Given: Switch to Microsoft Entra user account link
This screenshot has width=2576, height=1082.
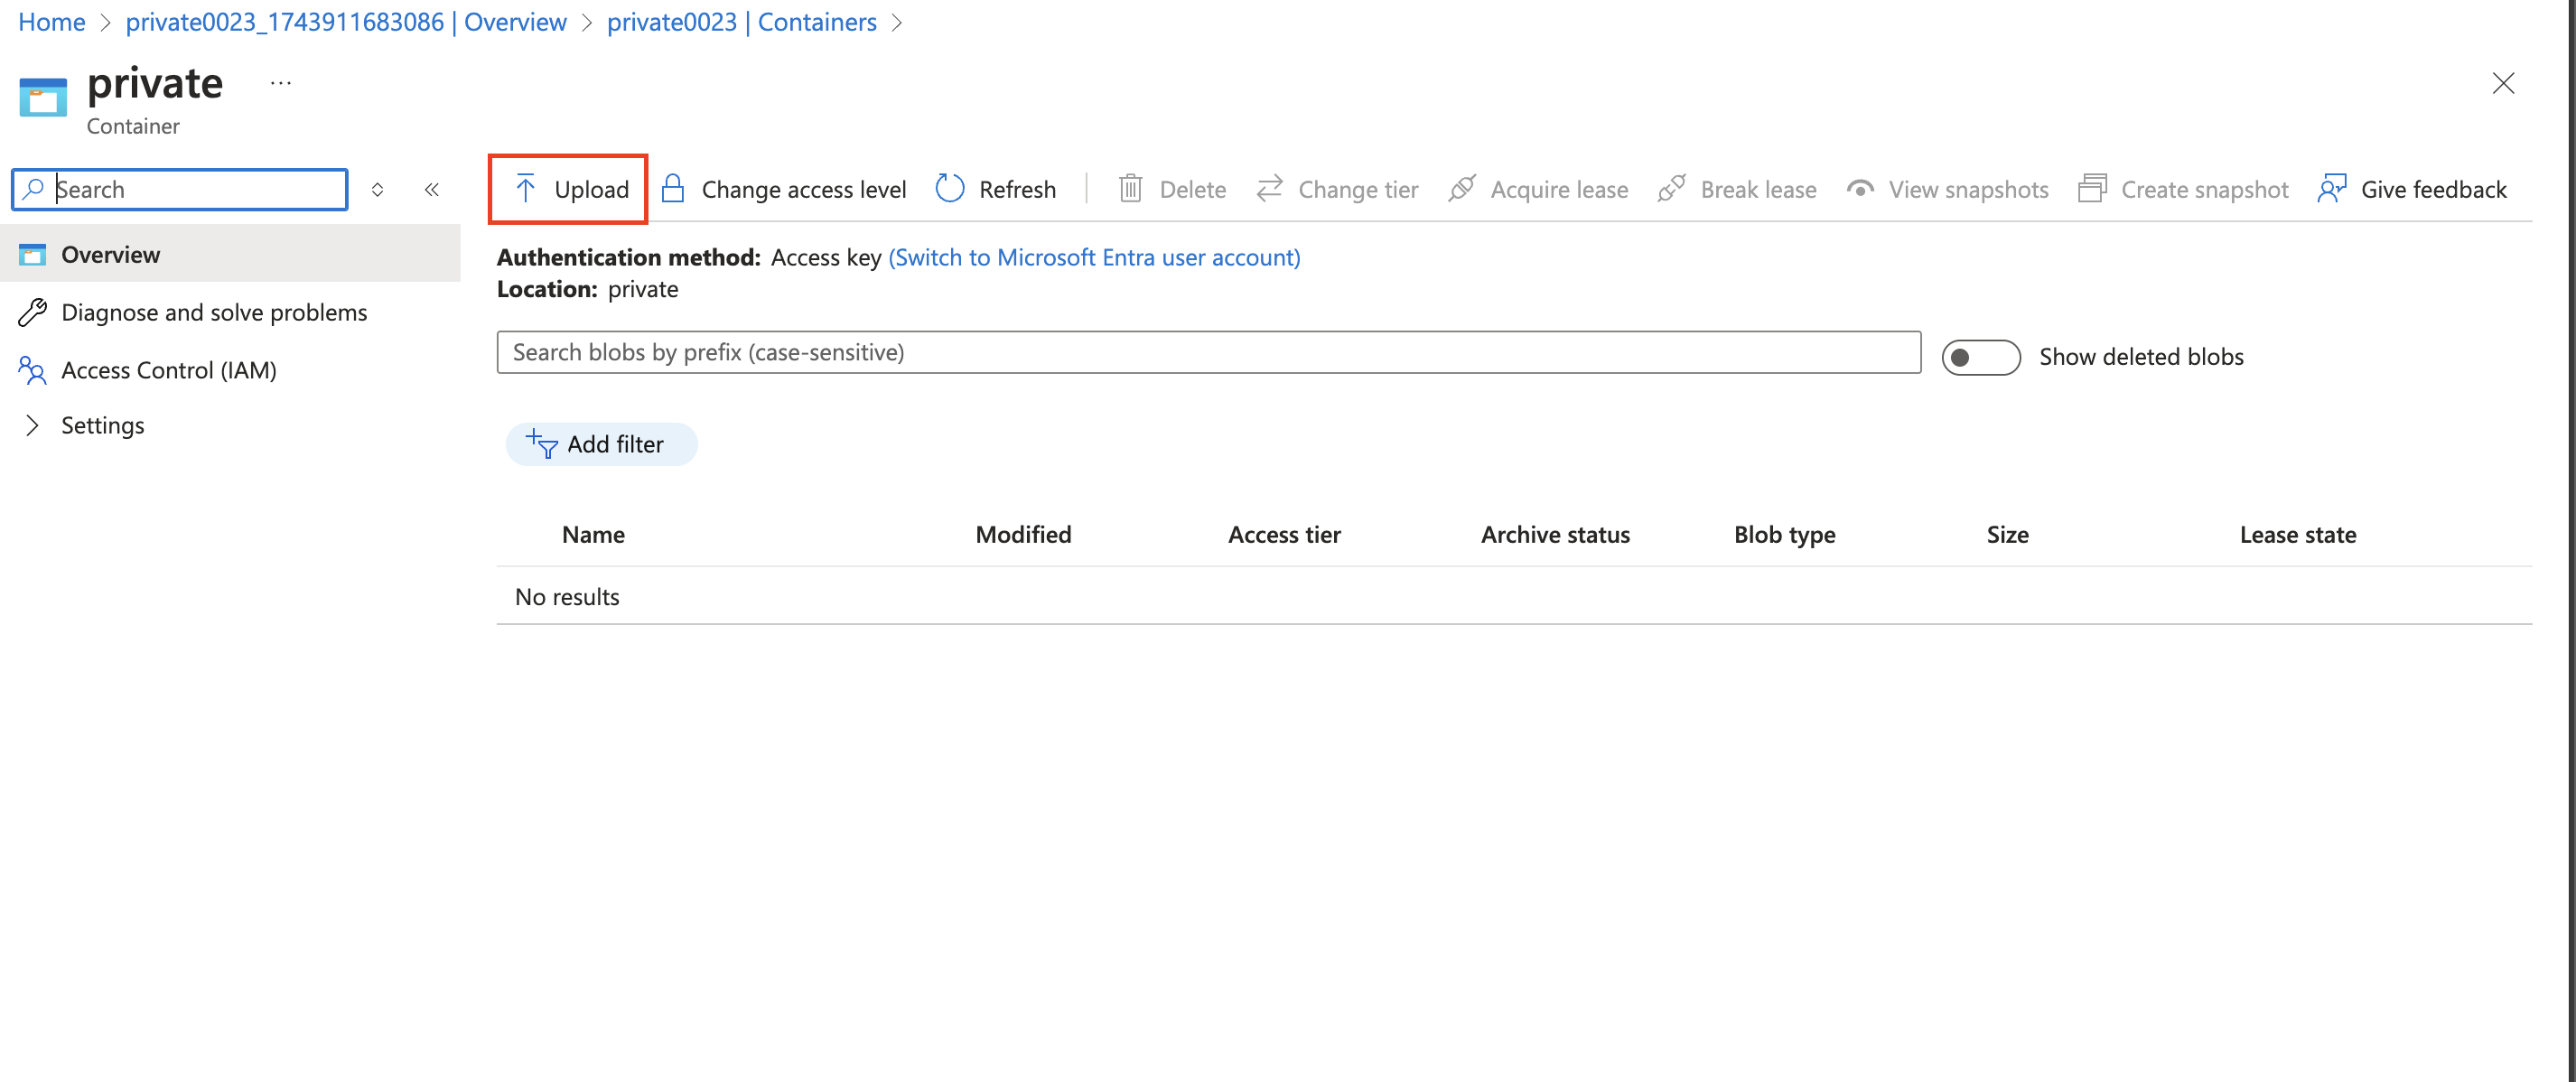Looking at the screenshot, I should click(x=1094, y=257).
